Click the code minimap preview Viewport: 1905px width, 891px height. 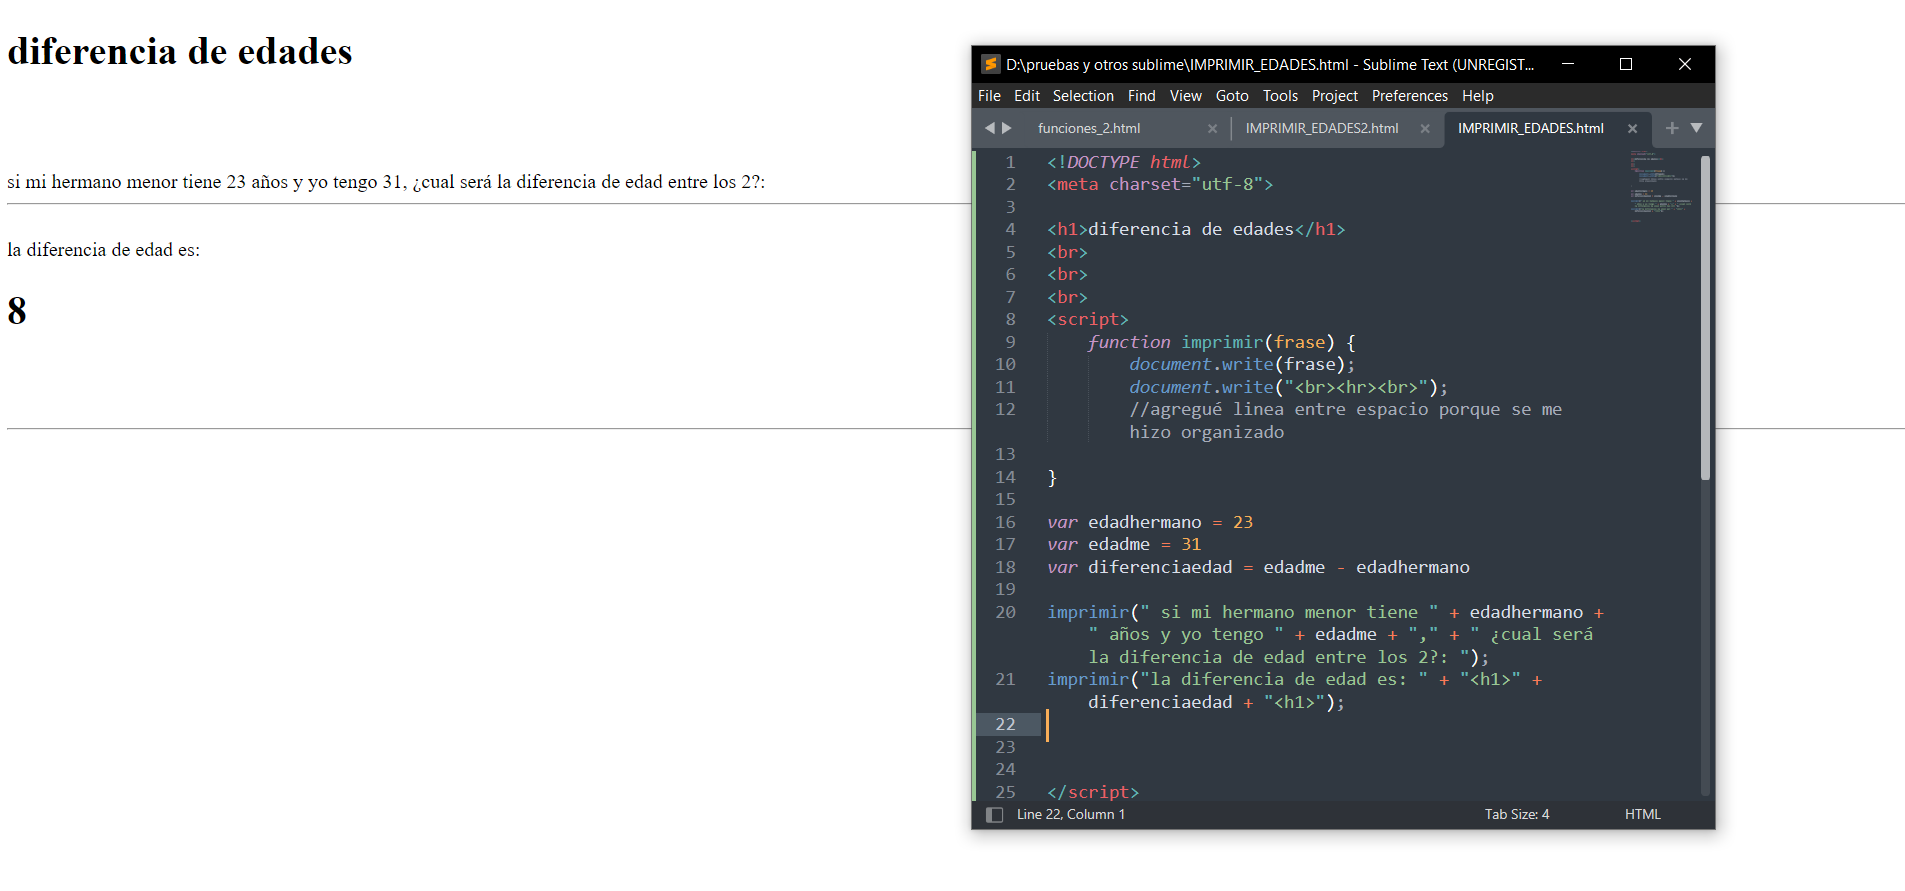[x=1660, y=186]
